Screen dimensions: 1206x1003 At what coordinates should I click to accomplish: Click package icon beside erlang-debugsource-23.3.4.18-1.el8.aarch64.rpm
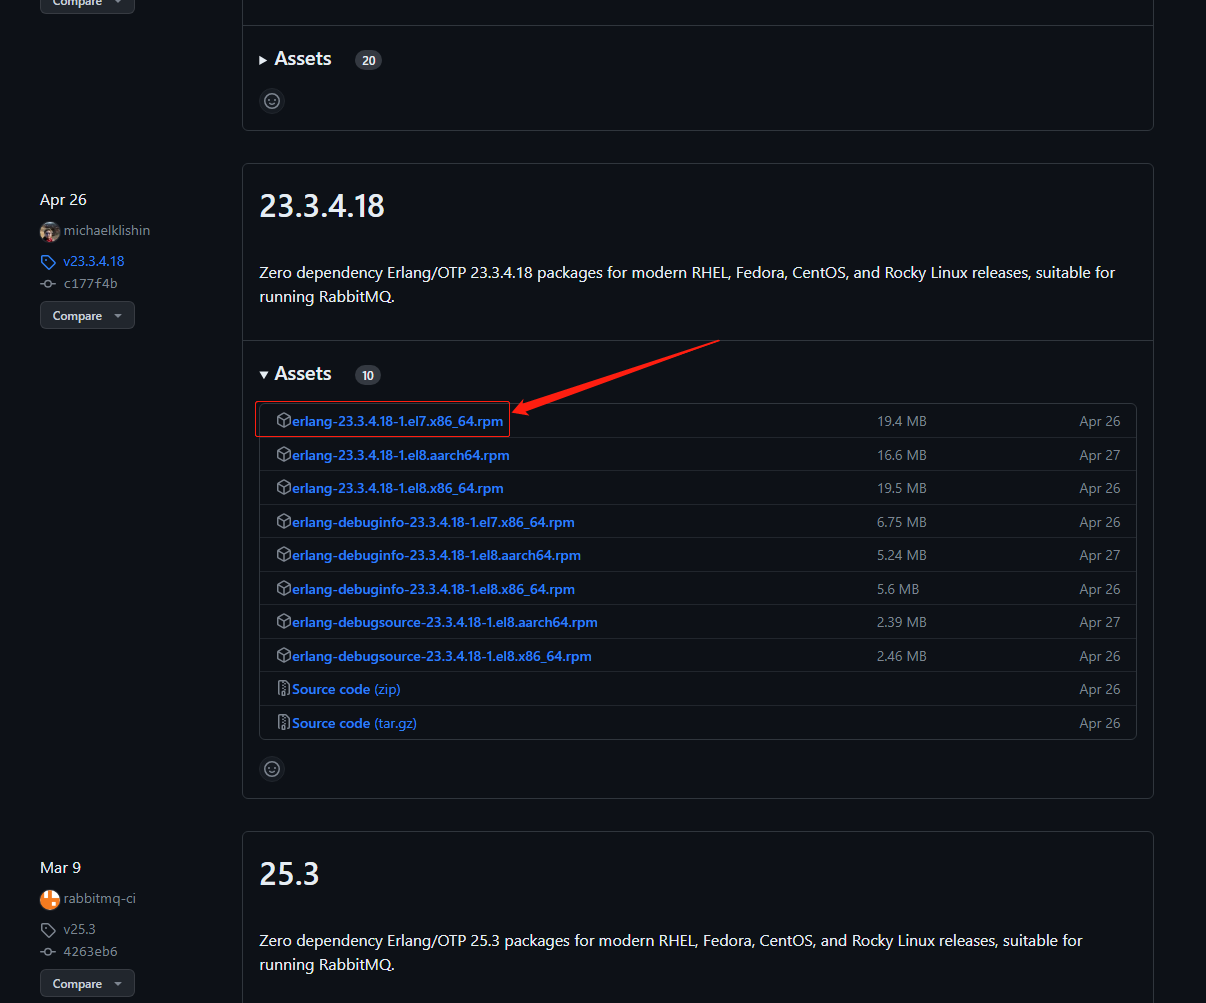(x=284, y=622)
